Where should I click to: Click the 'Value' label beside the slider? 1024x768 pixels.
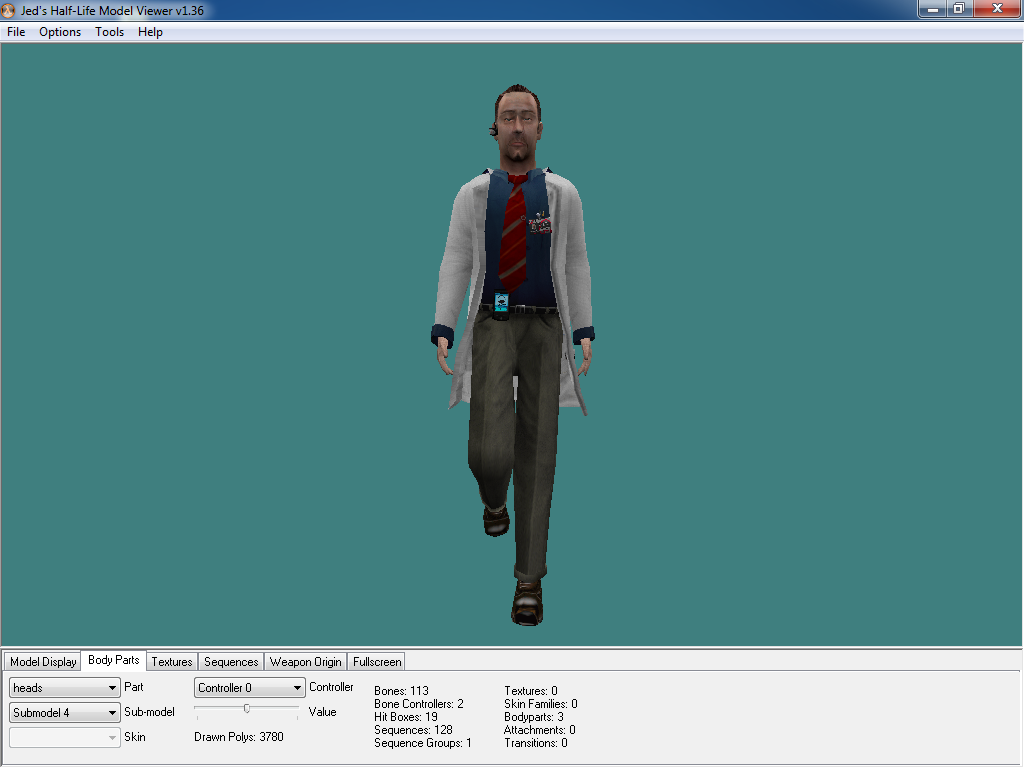coord(323,712)
